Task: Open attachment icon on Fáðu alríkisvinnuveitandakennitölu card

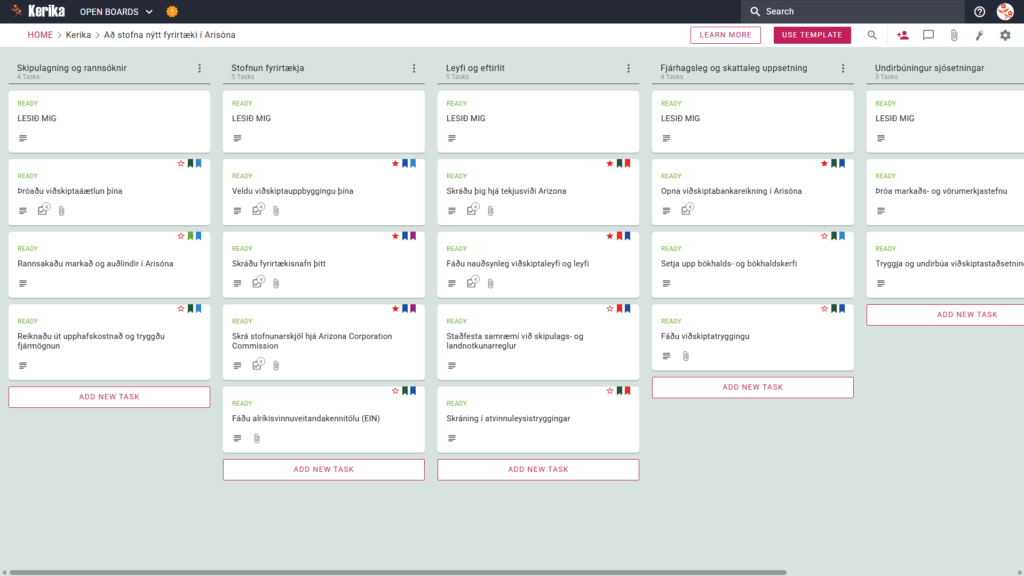Action: click(257, 438)
